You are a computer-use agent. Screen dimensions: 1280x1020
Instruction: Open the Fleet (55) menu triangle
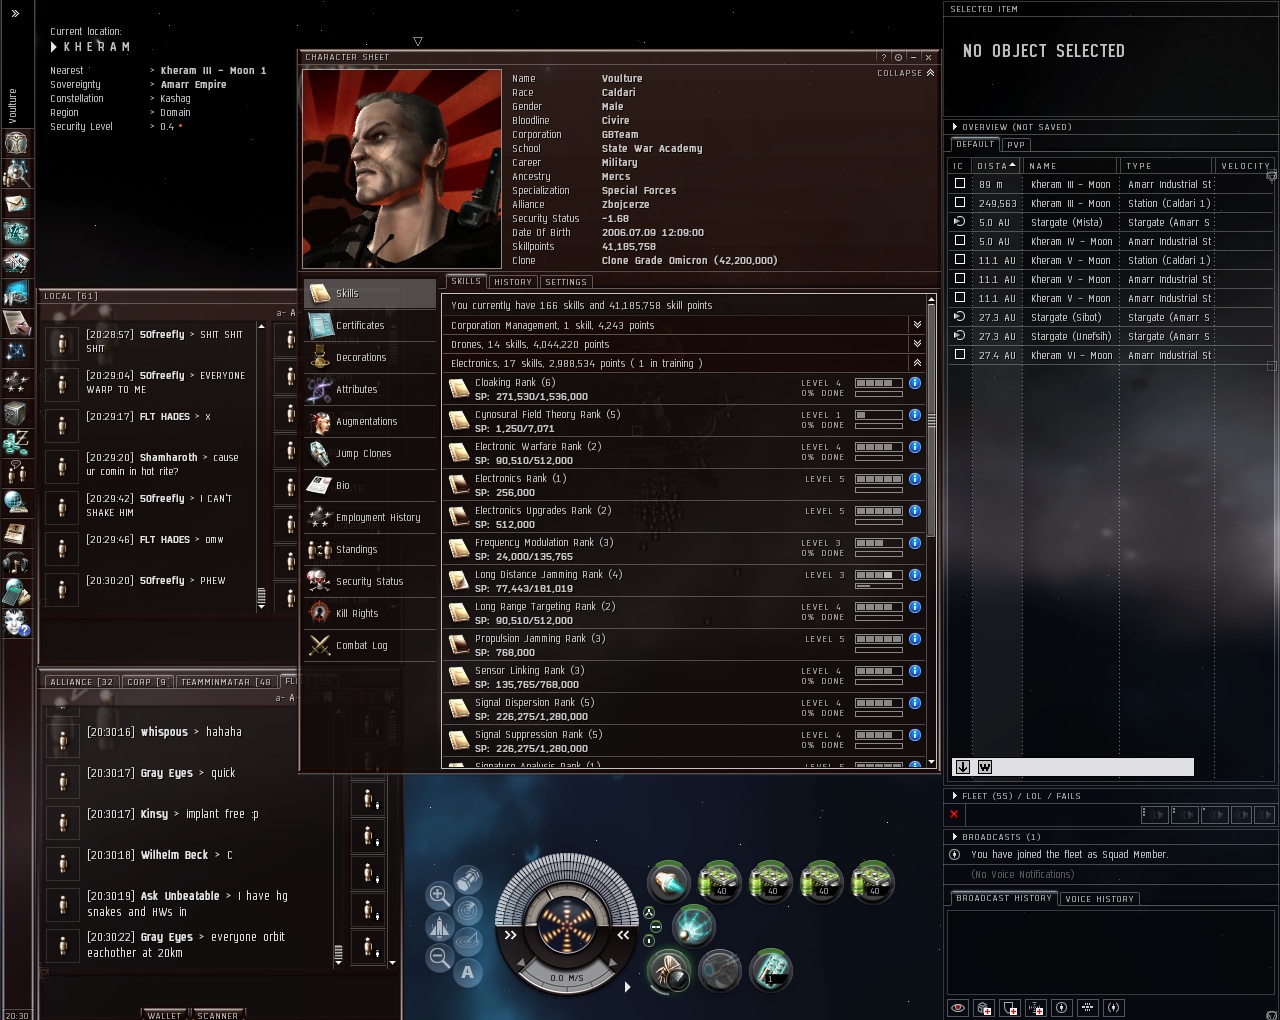[955, 796]
